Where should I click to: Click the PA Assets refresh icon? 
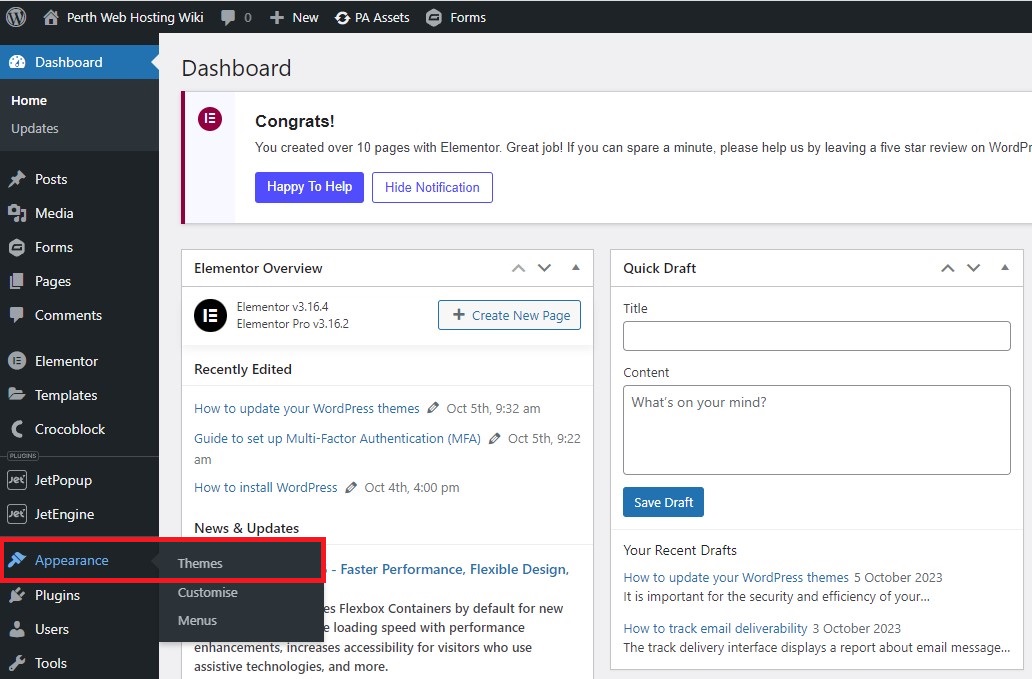pos(342,18)
